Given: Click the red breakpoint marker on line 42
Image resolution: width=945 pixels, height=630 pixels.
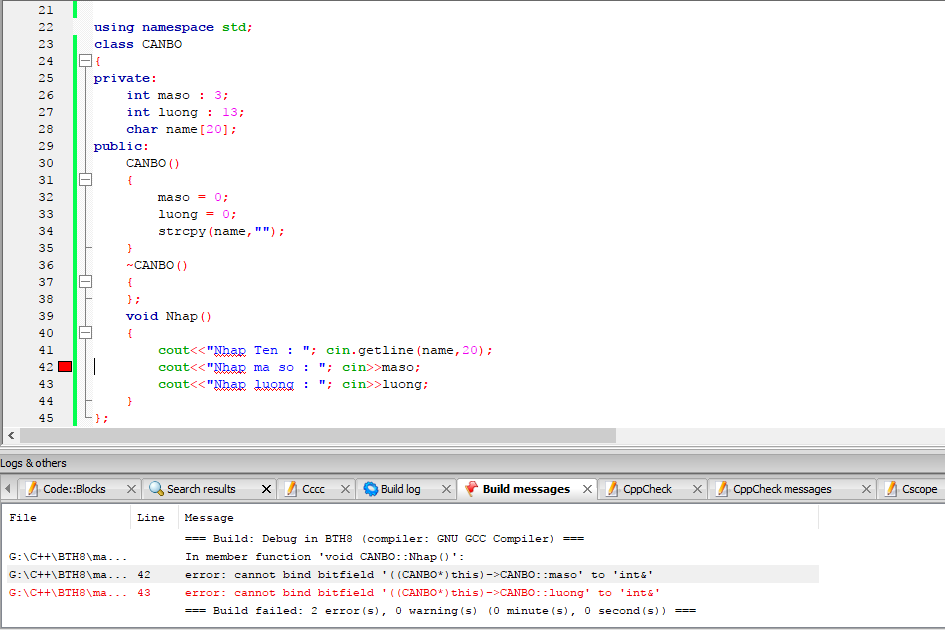Looking at the screenshot, I should coord(65,367).
